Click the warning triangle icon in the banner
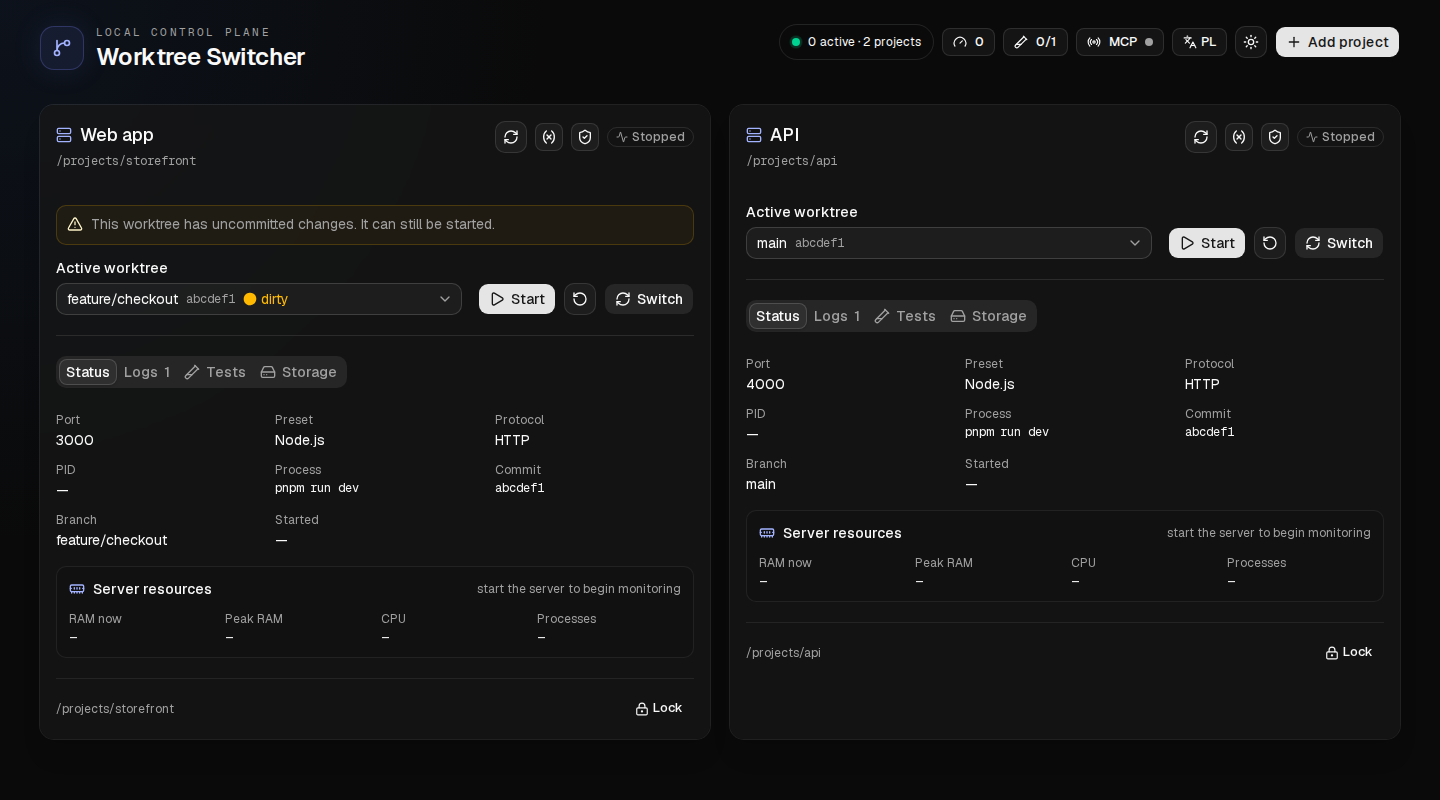The image size is (1440, 800). (x=75, y=225)
